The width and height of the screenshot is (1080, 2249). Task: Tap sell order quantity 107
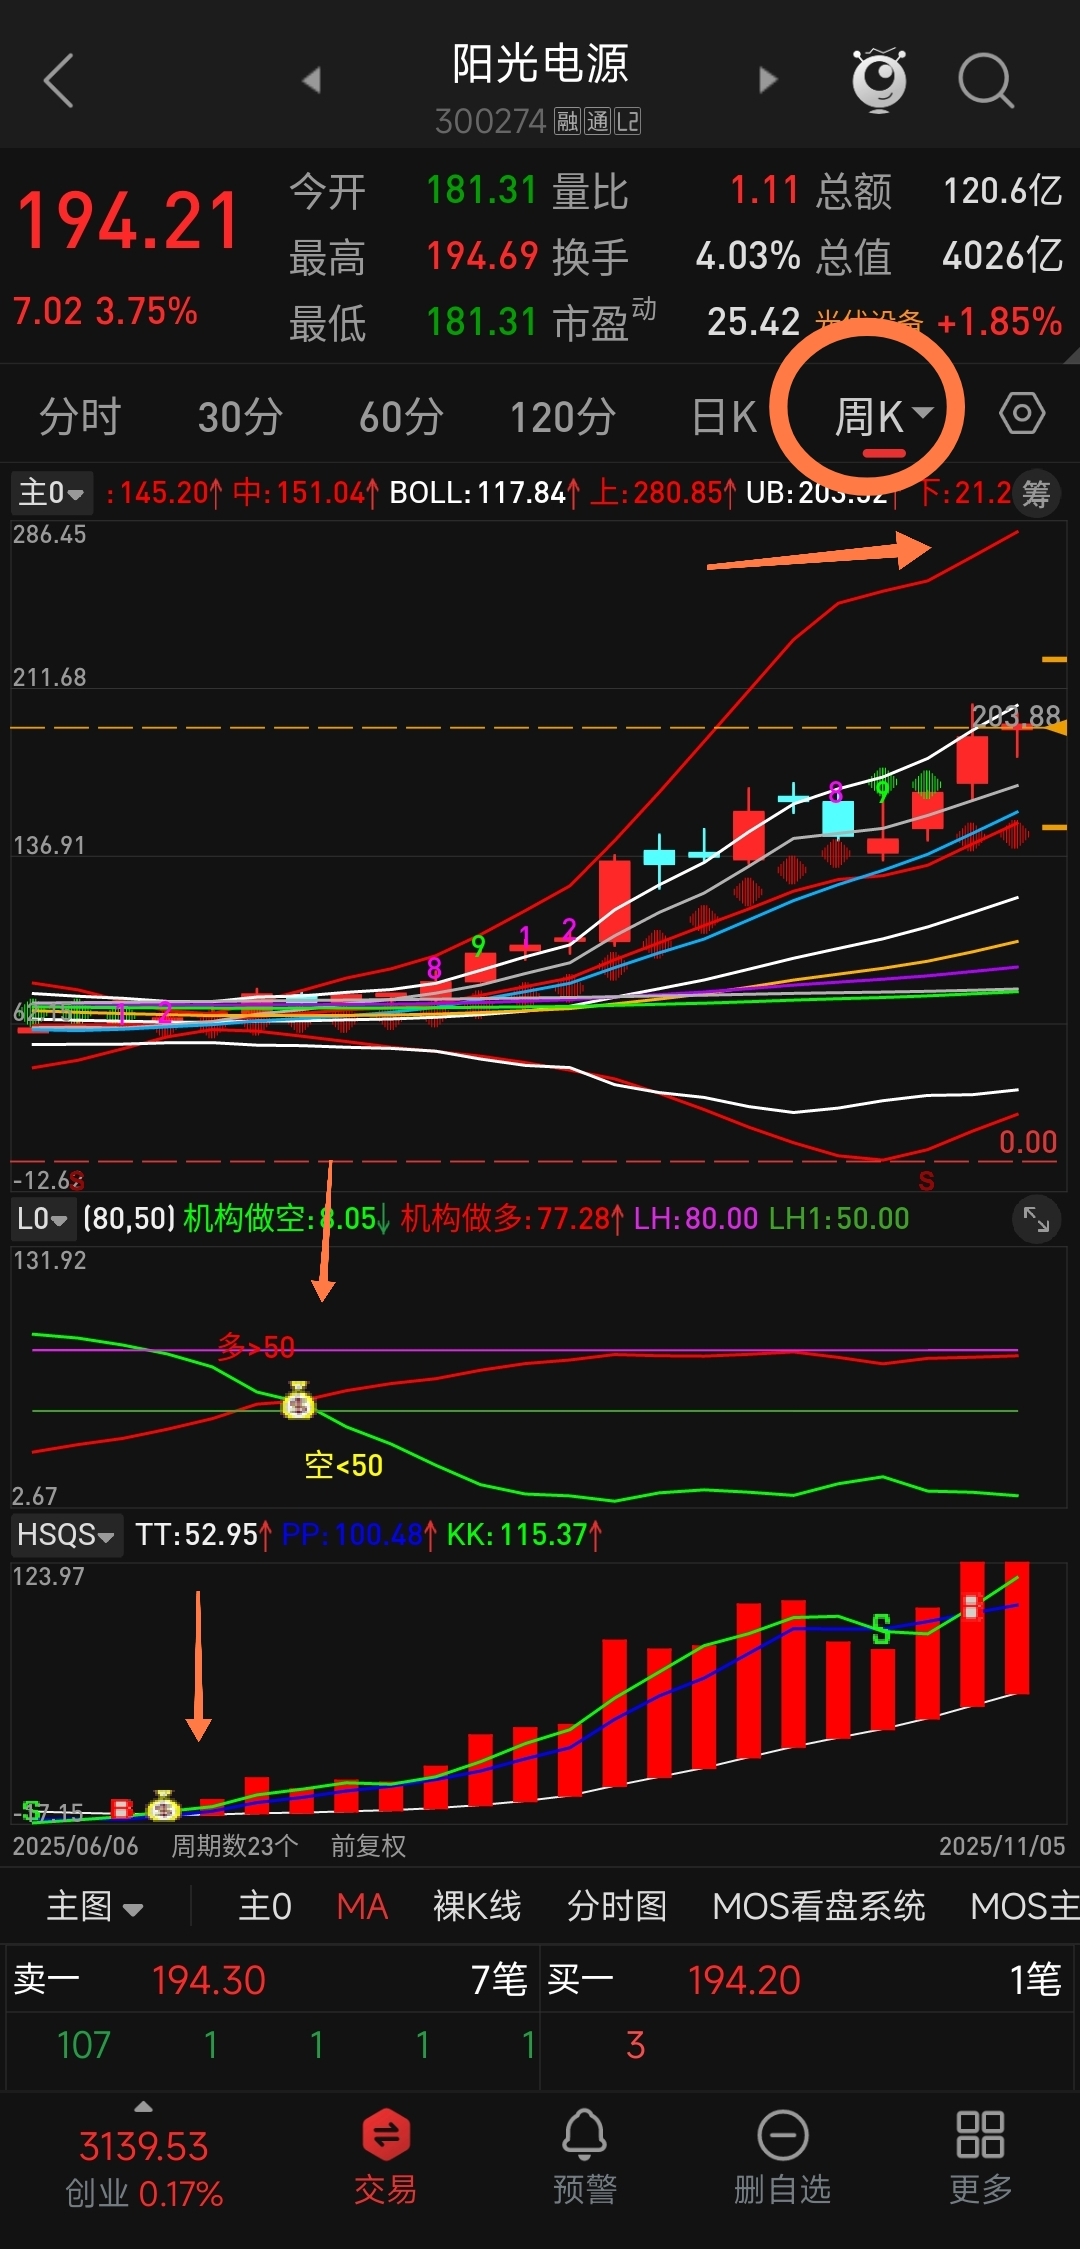[84, 2045]
